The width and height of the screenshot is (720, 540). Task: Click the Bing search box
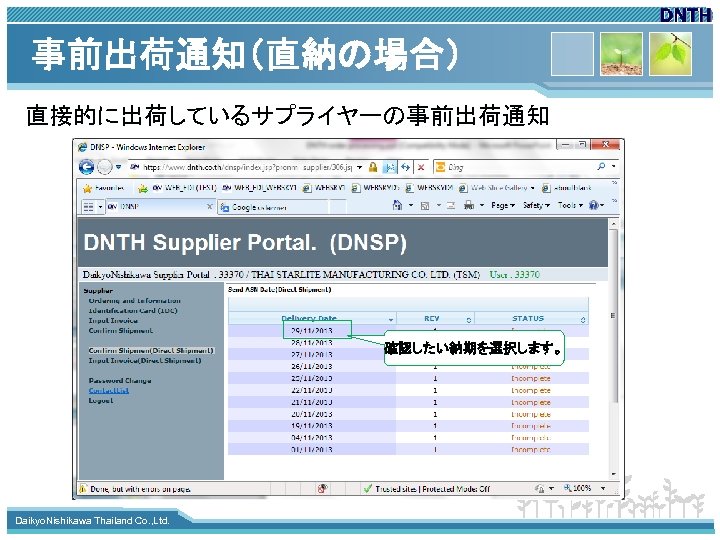(514, 167)
